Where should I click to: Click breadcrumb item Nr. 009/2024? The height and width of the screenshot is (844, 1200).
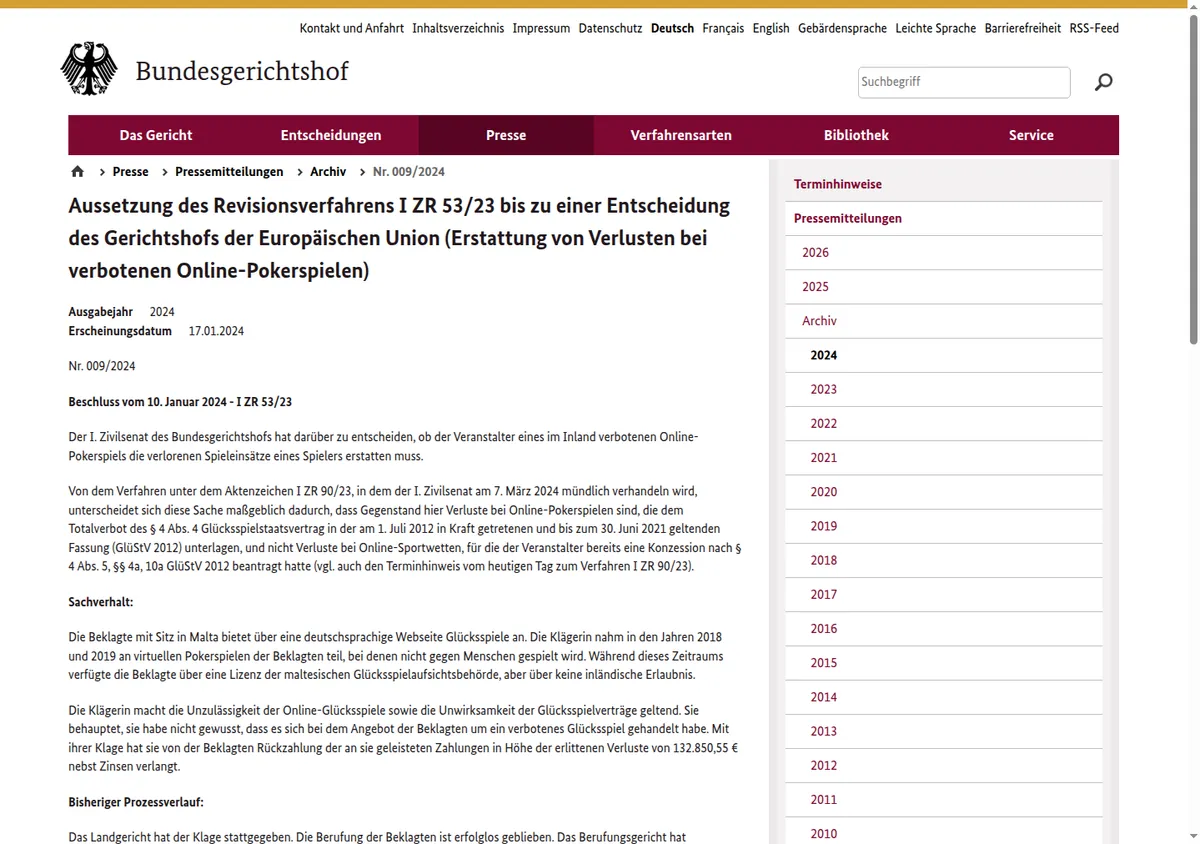[x=409, y=172]
